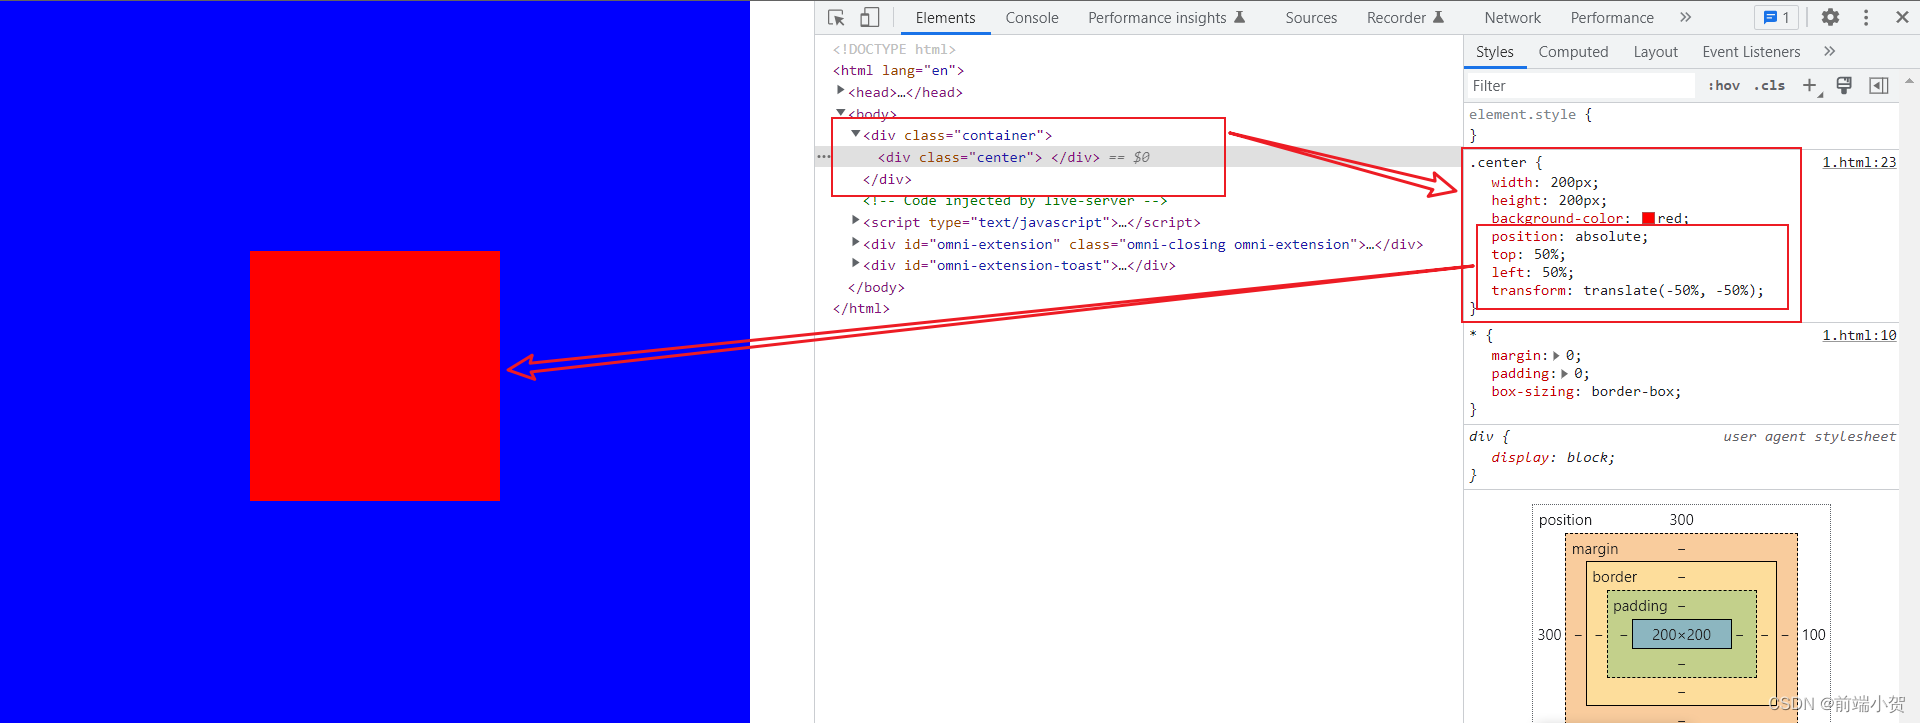Toggle the device toolbar icon

pos(869,17)
